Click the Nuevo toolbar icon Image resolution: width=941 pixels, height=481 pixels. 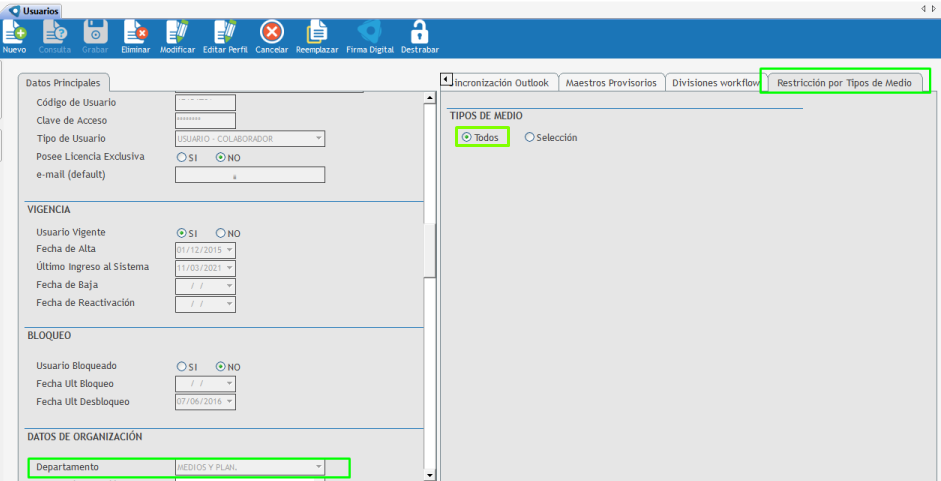tap(14, 33)
